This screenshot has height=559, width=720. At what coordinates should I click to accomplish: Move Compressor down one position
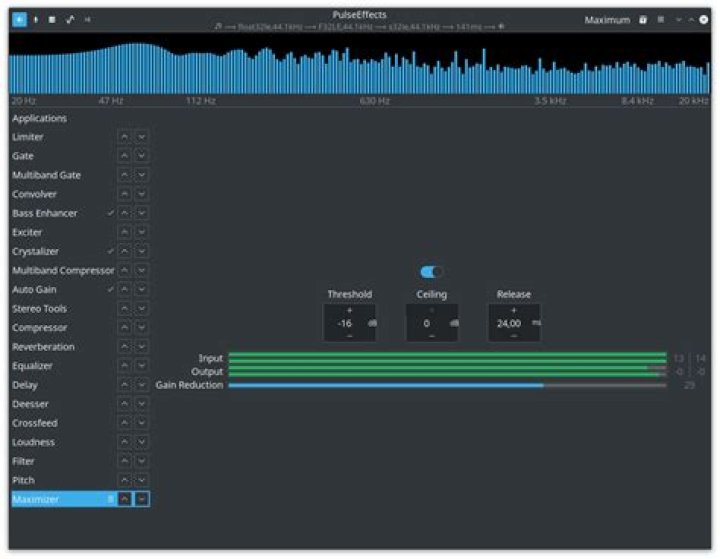[142, 327]
